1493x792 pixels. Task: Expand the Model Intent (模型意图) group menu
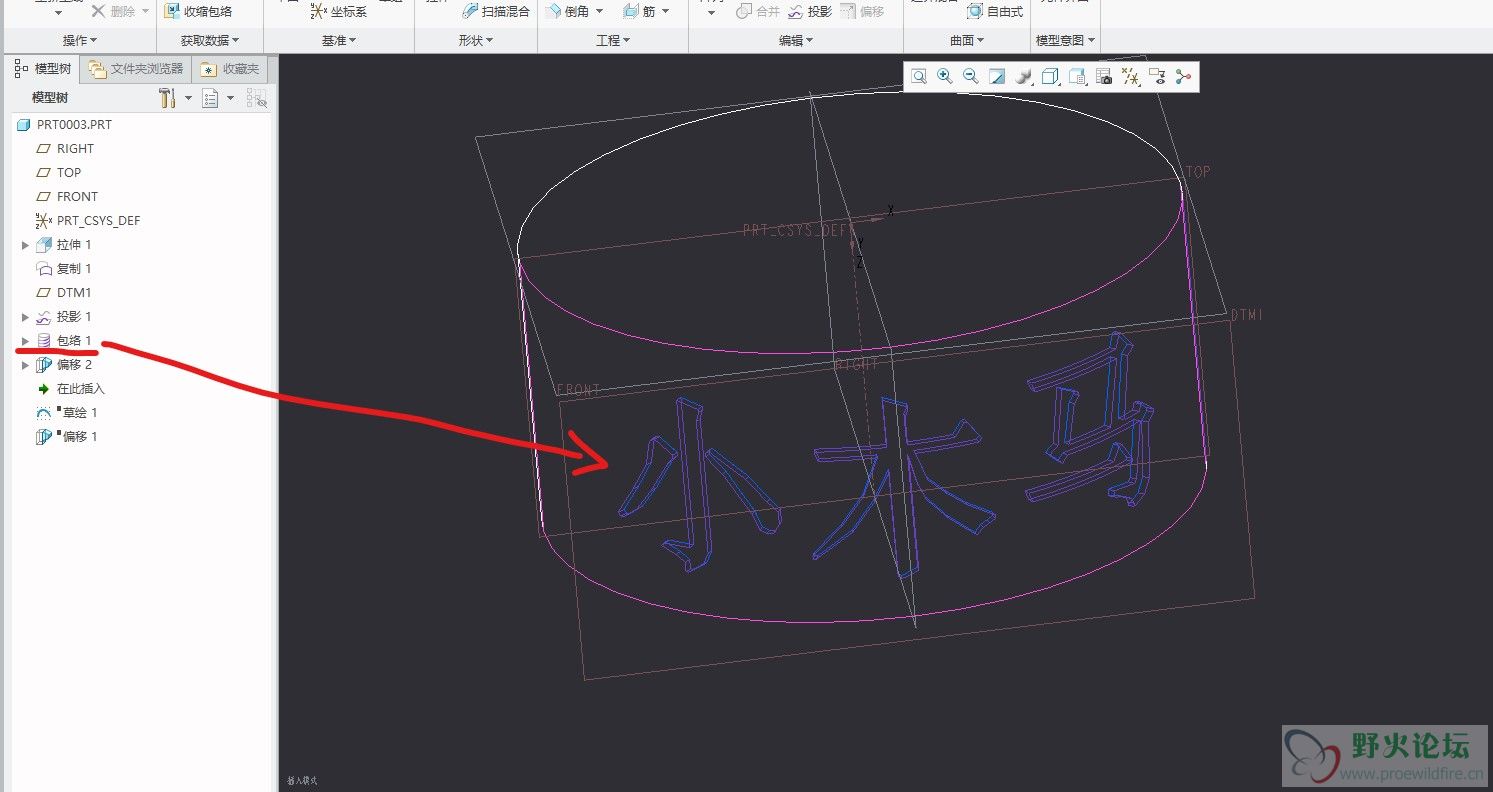(1066, 40)
